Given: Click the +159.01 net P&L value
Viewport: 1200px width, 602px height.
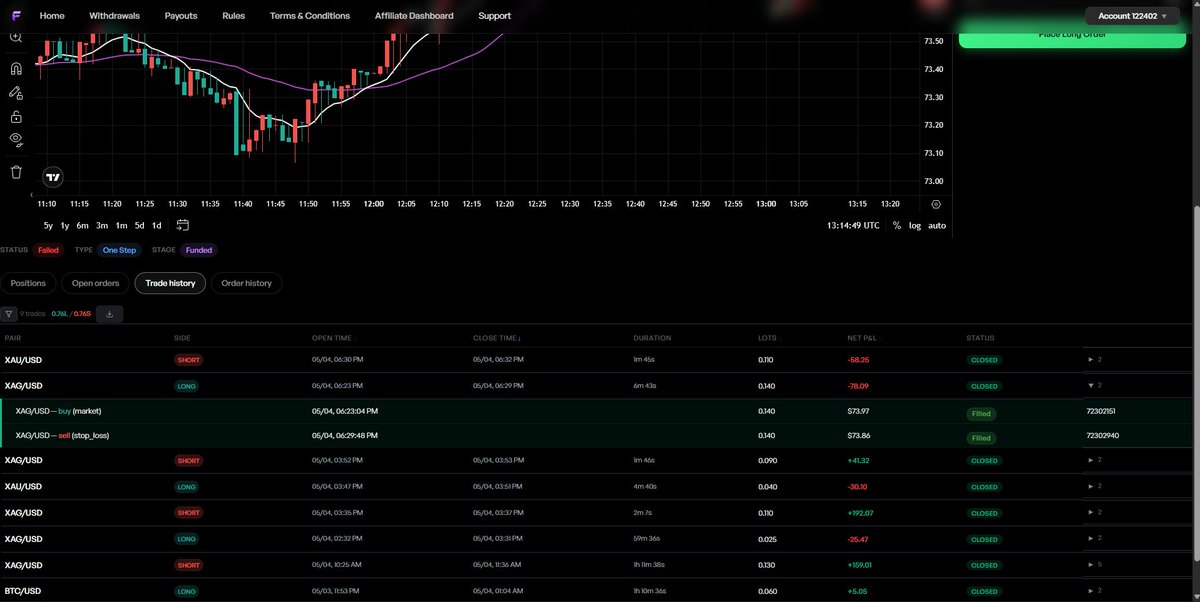Looking at the screenshot, I should coord(860,564).
